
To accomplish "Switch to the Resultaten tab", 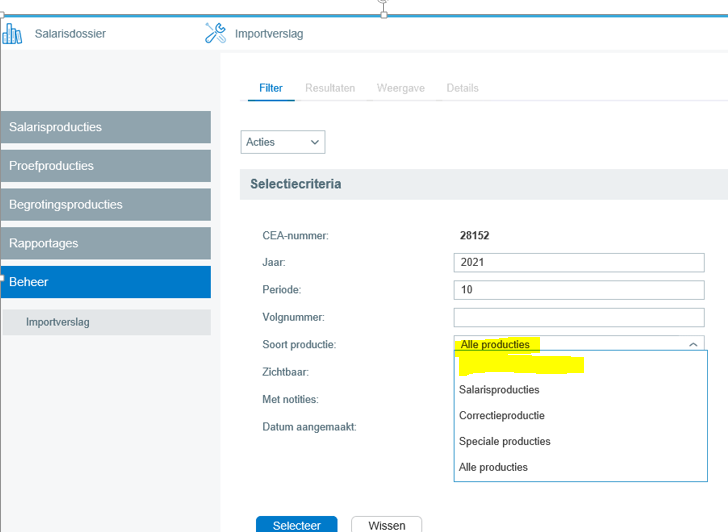I will coord(330,88).
